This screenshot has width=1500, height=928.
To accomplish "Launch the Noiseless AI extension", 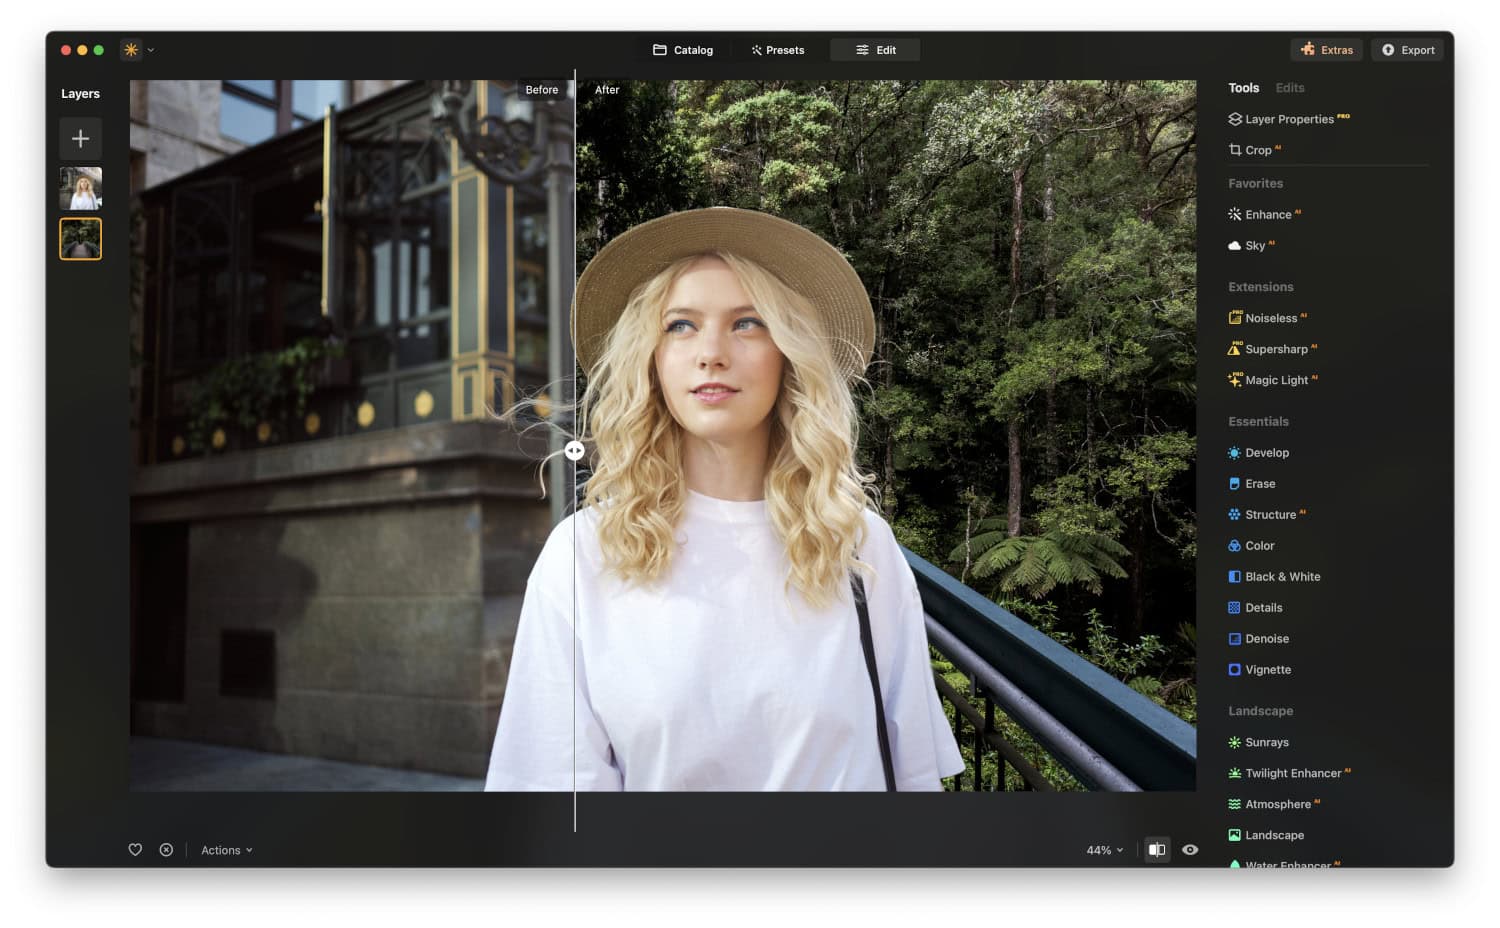I will (x=1274, y=318).
